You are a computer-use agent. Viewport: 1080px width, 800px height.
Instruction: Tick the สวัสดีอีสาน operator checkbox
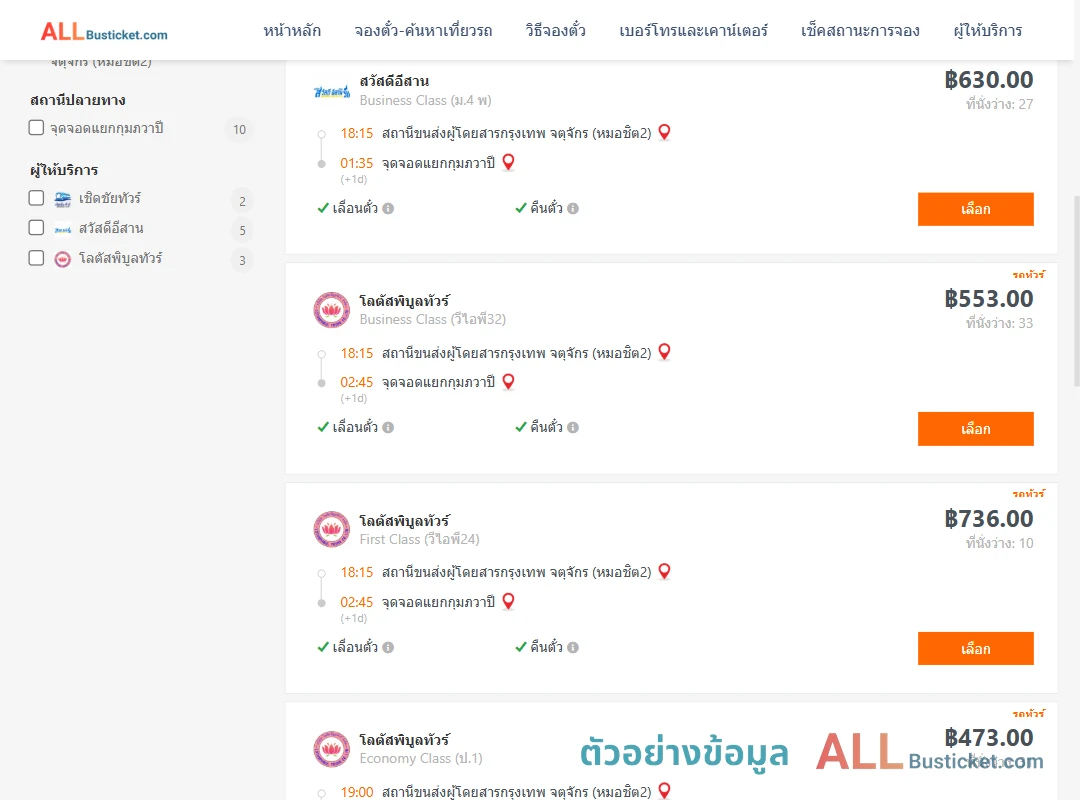(37, 227)
